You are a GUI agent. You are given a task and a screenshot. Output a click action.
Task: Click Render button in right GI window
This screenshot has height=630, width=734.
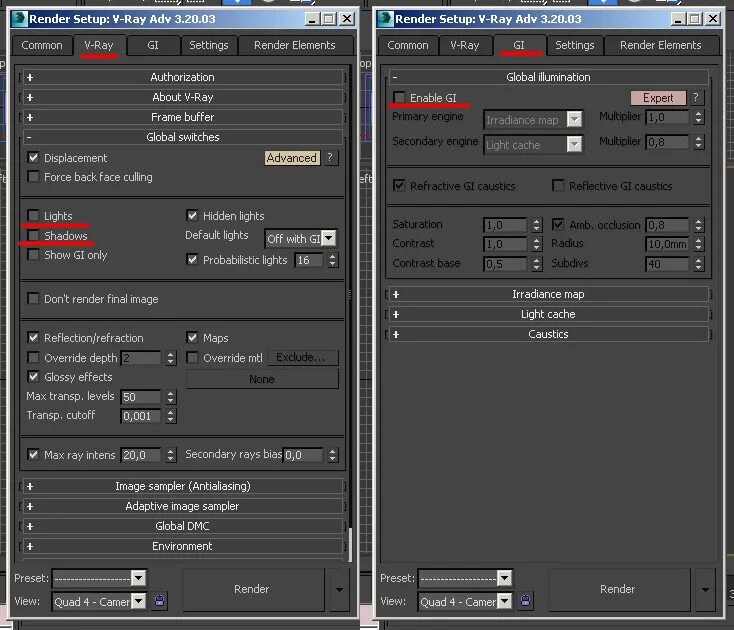618,589
